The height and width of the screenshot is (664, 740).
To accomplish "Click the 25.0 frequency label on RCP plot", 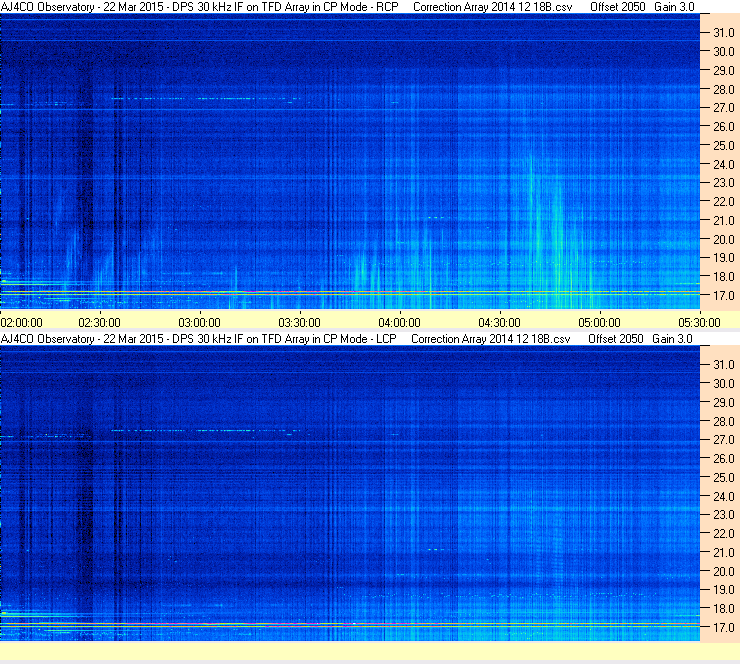I will [x=723, y=146].
